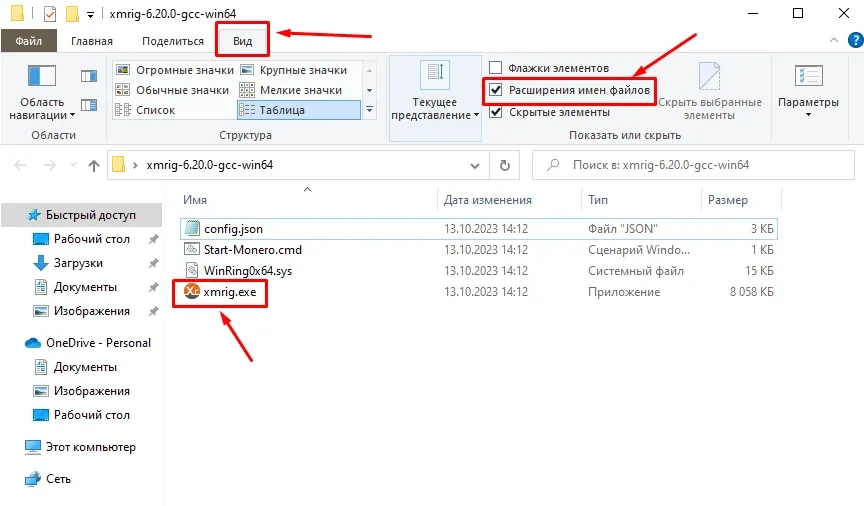This screenshot has height=506, width=864.
Task: Select the xmrig.exe application file
Action: pos(230,292)
